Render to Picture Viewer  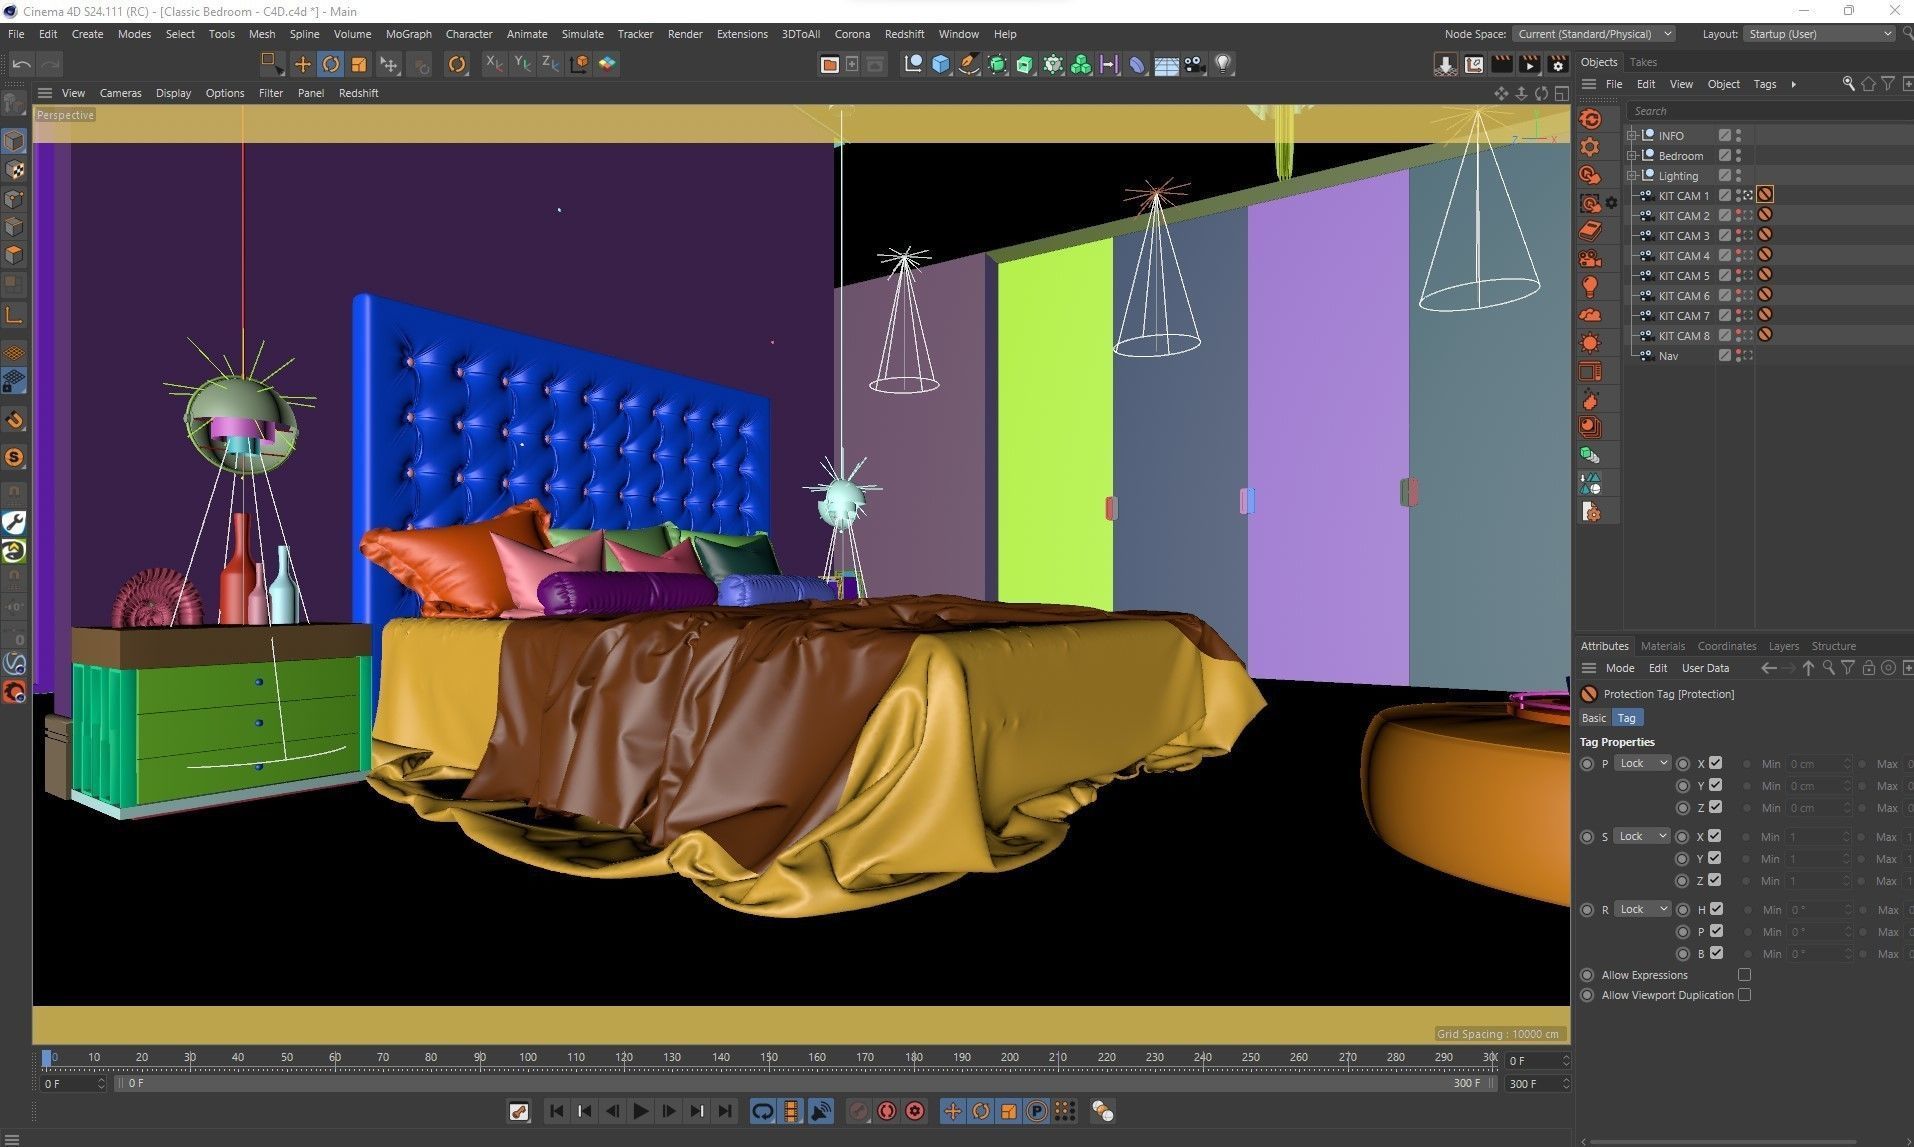point(1529,64)
